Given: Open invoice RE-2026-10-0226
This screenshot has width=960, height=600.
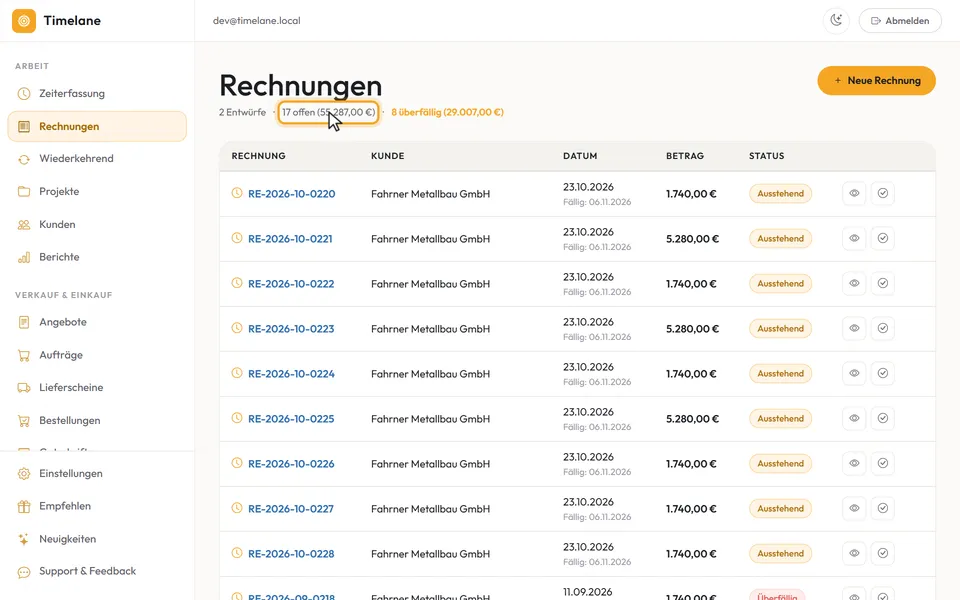Looking at the screenshot, I should pyautogui.click(x=291, y=464).
